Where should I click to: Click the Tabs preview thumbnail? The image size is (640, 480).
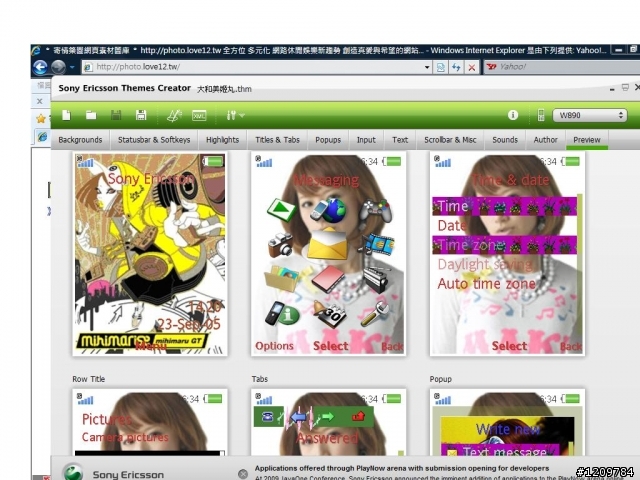point(328,422)
